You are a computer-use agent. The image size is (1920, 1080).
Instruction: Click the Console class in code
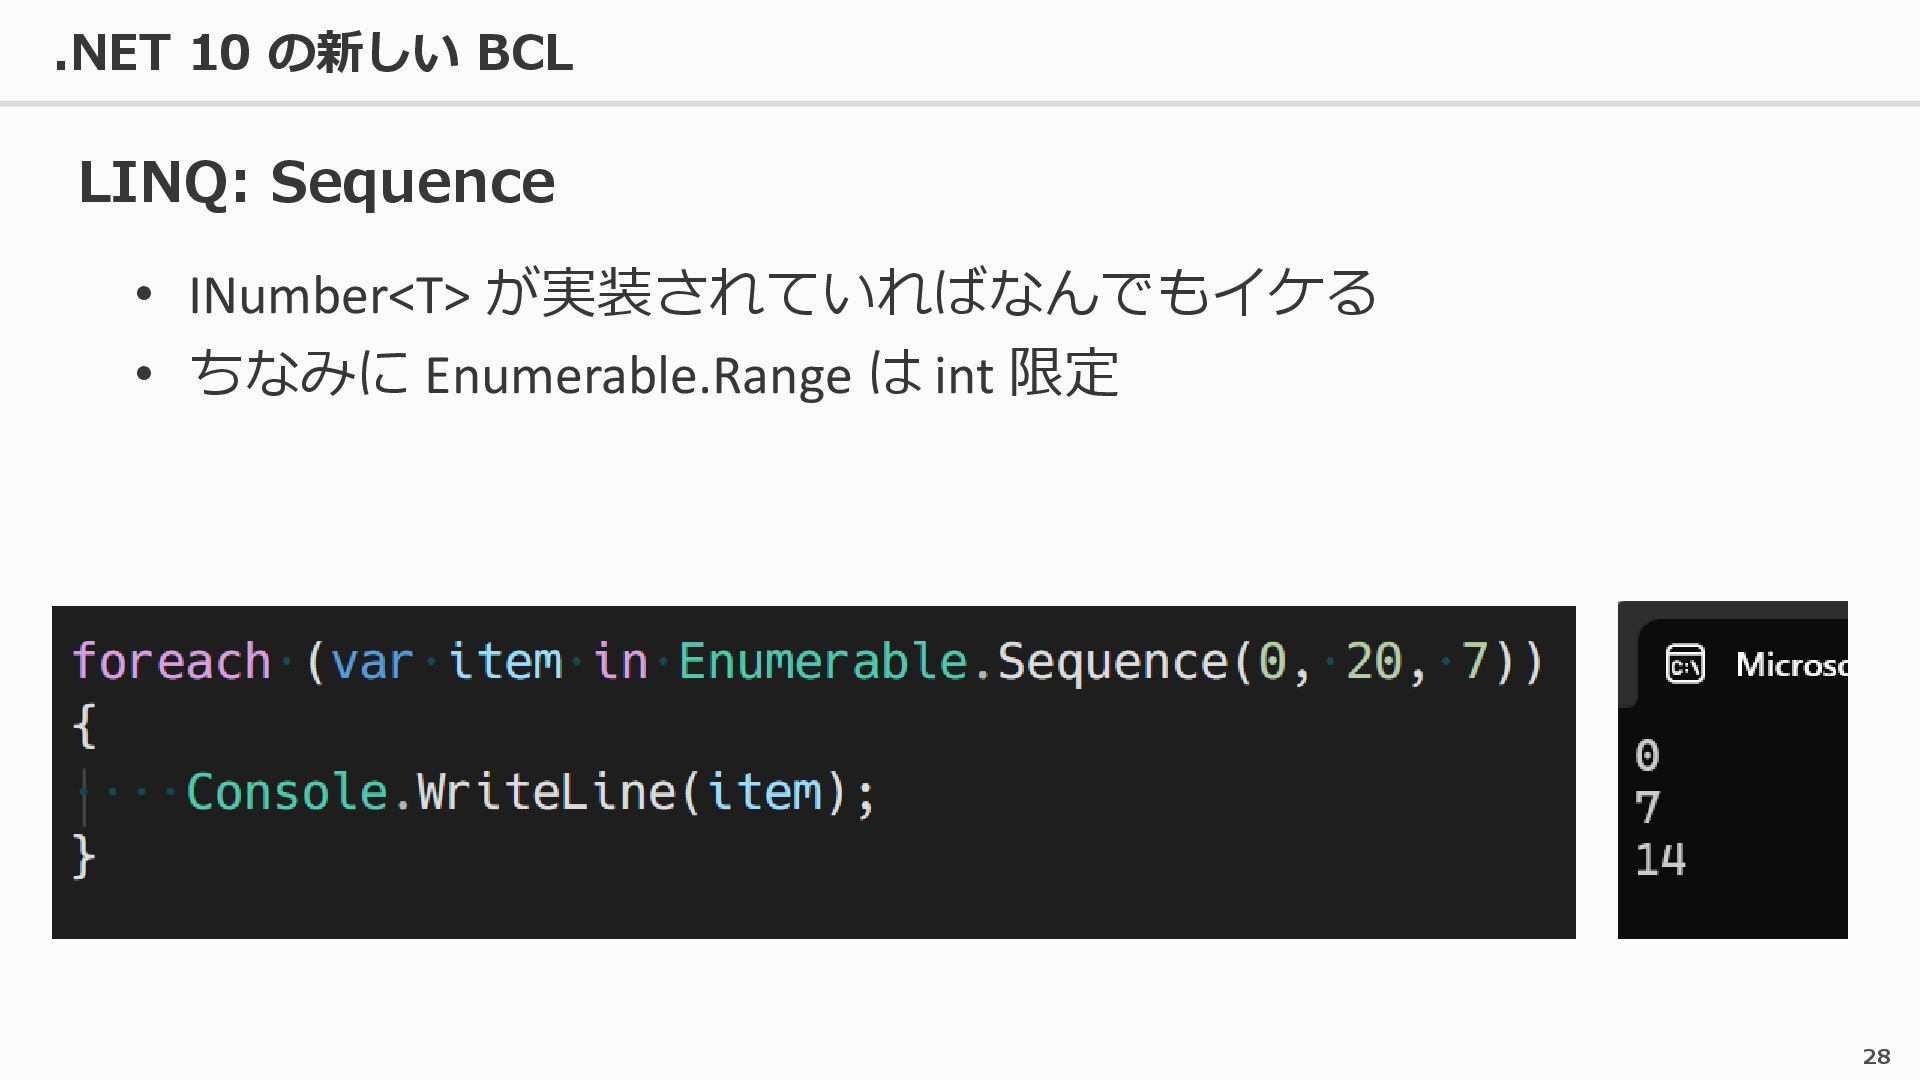[287, 792]
